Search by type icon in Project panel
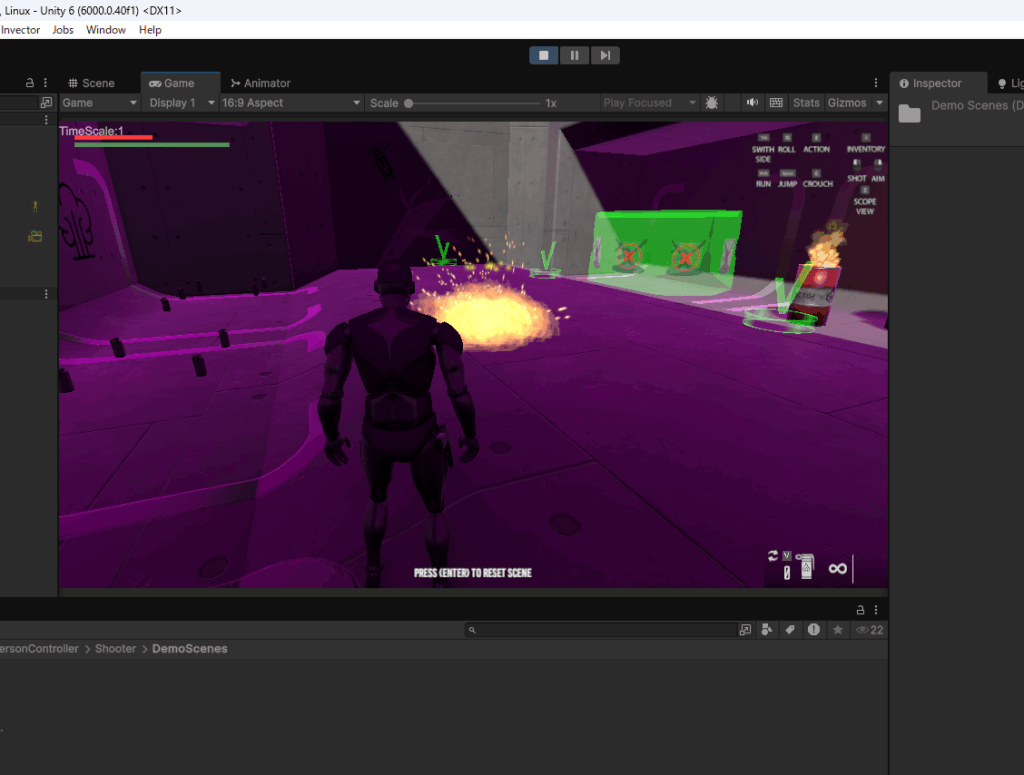The image size is (1024, 775). 767,630
